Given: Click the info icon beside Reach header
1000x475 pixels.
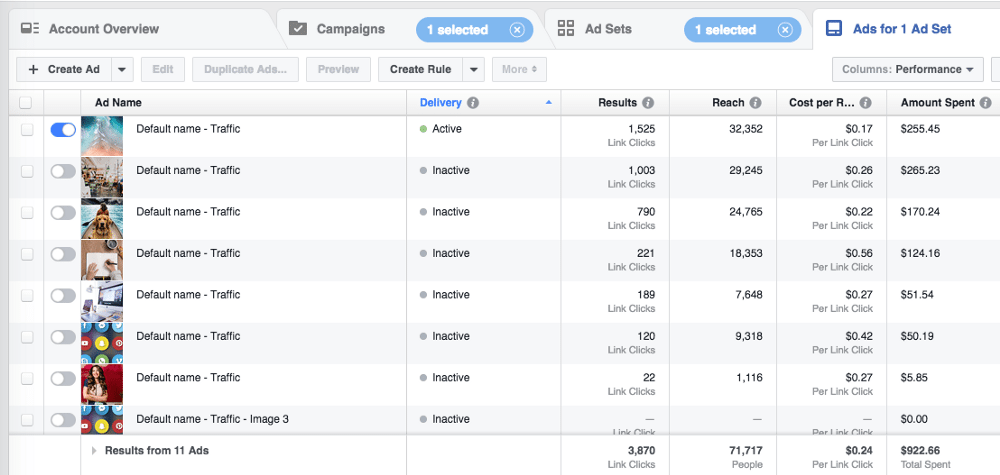Looking at the screenshot, I should tap(755, 103).
